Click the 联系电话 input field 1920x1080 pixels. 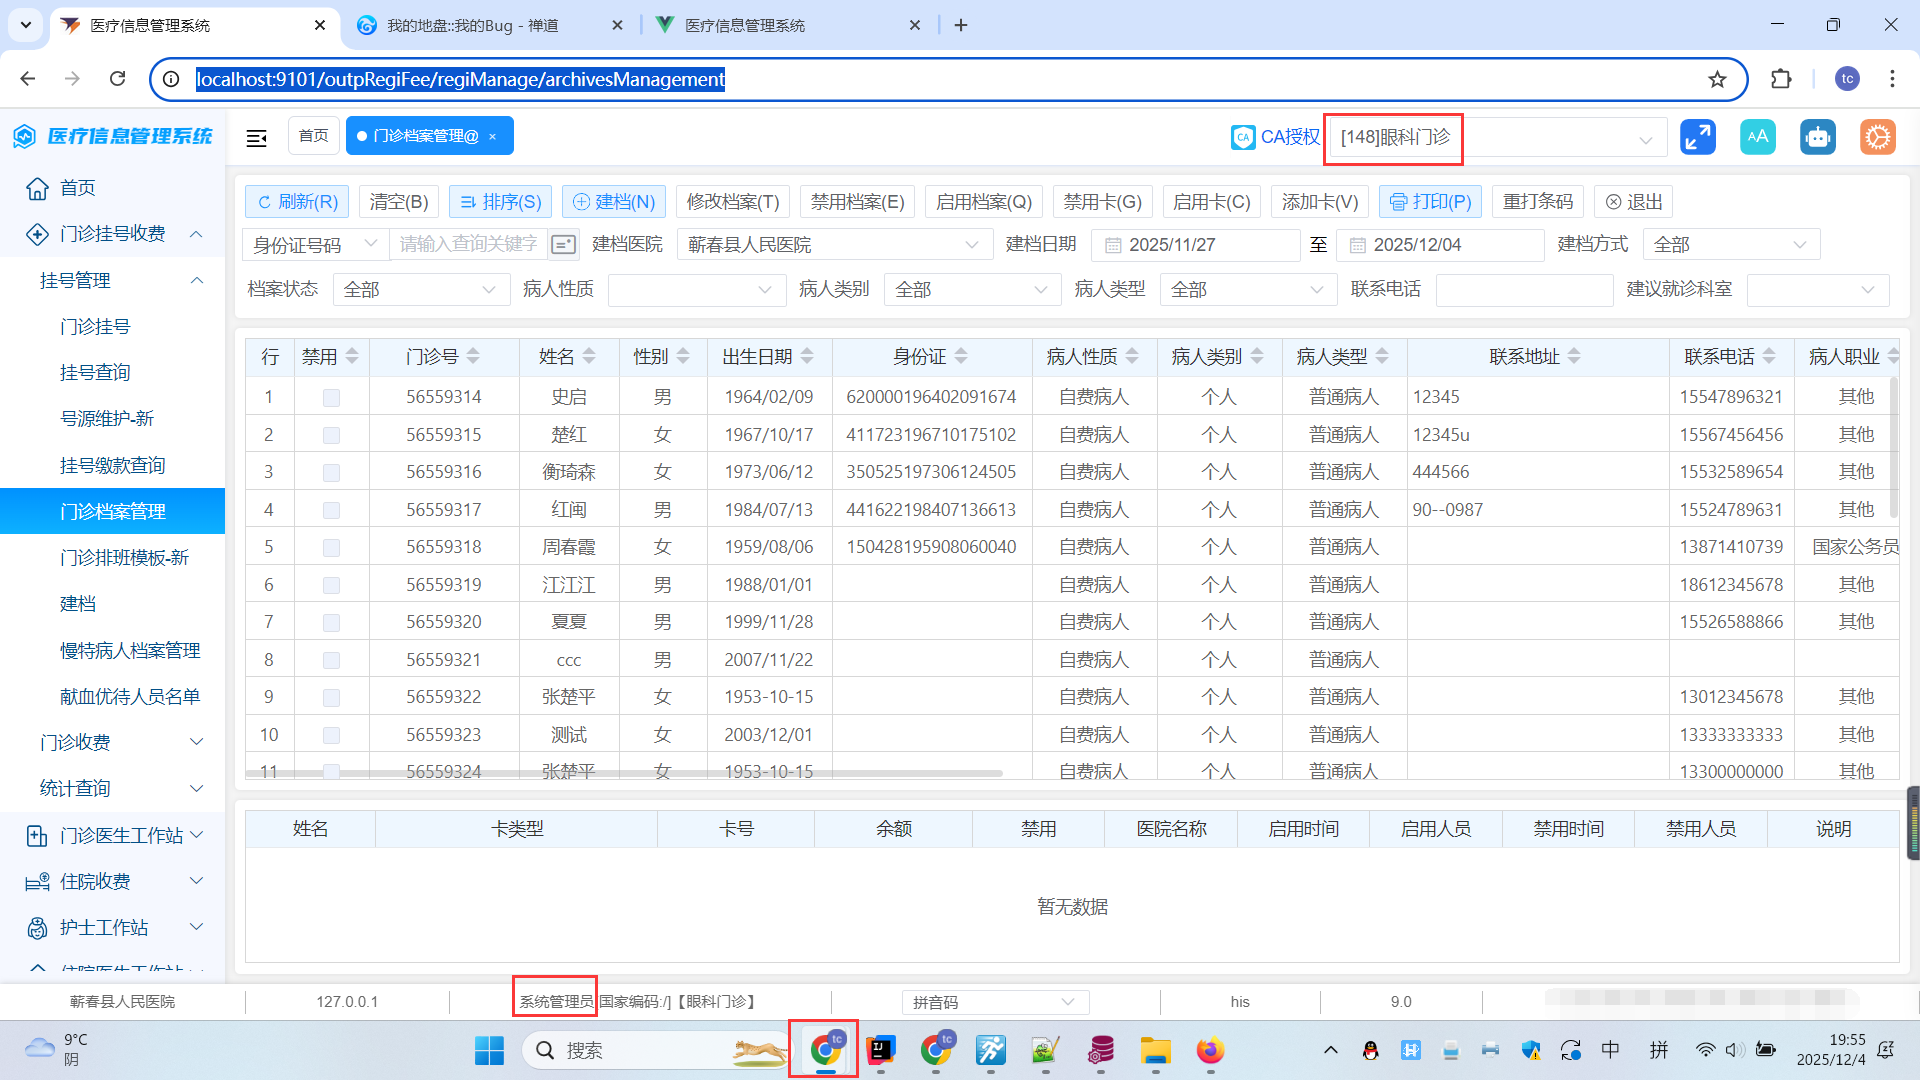[x=1524, y=290]
